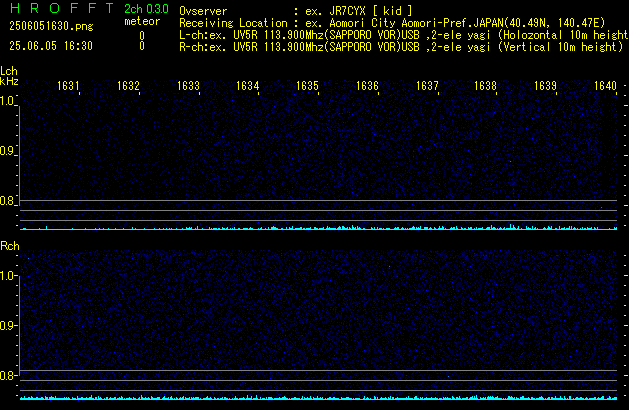Click the date stamp '25.06.05 16:30'
The image size is (629, 410).
tap(51, 46)
